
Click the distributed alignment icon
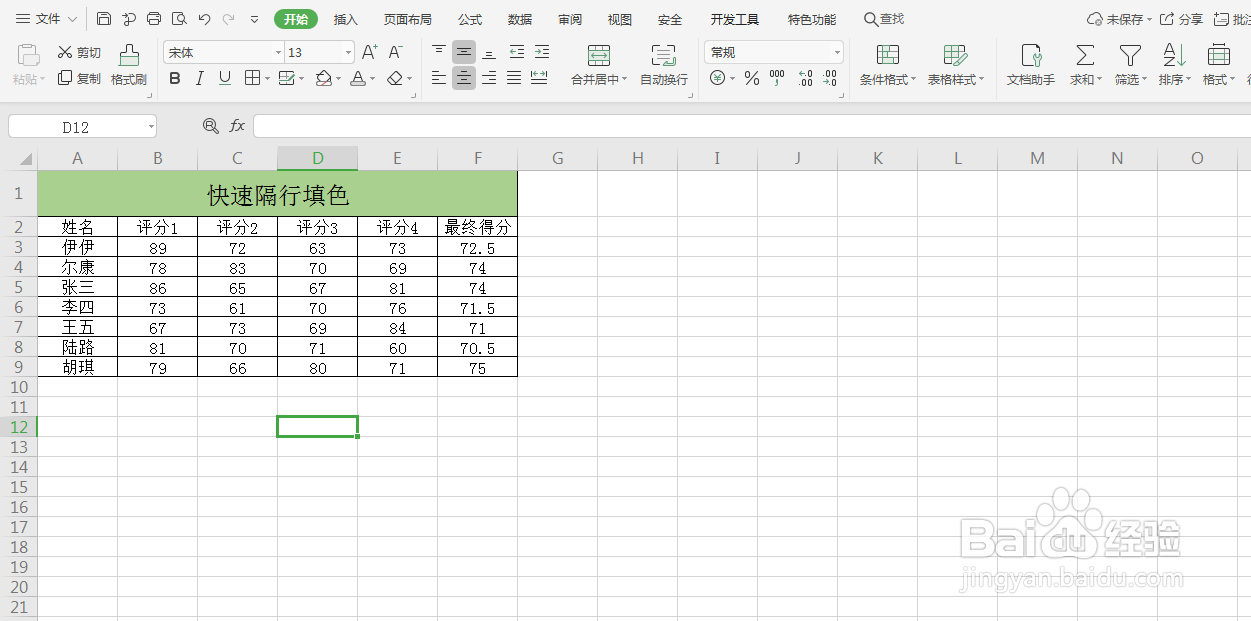pos(539,78)
